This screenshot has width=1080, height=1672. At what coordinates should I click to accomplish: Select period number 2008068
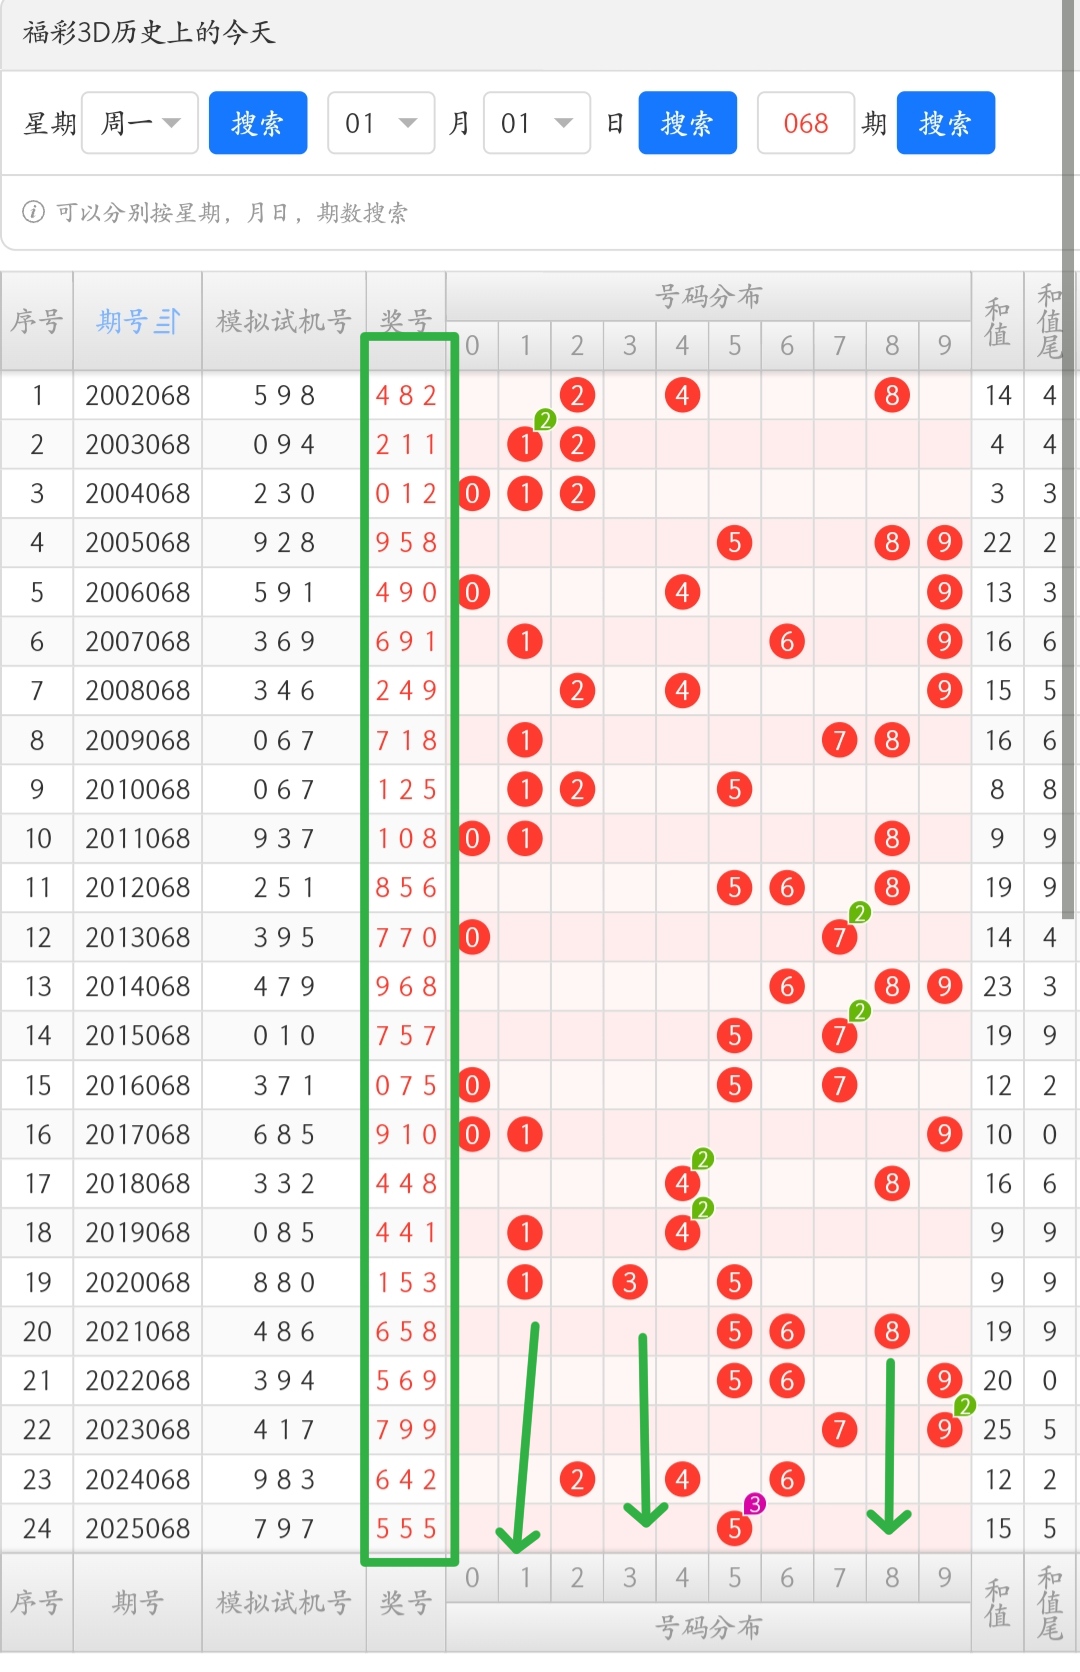pos(138,691)
